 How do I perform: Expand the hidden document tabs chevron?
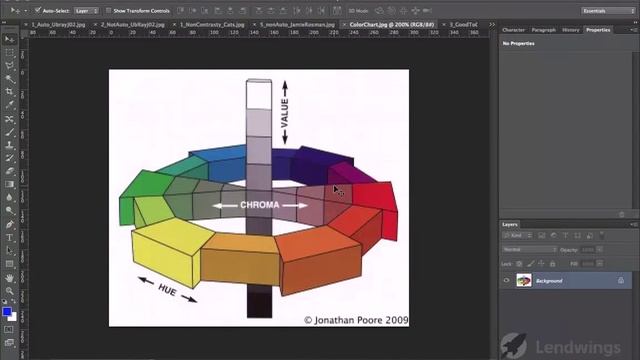(x=492, y=24)
